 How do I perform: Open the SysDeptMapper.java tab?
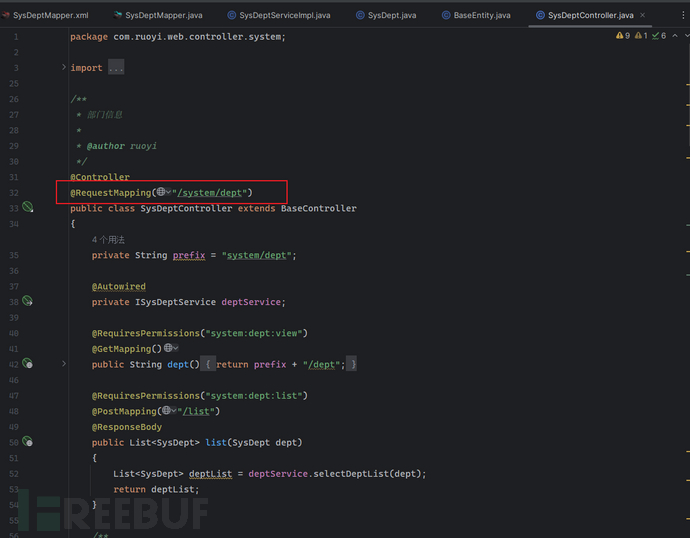pos(158,15)
